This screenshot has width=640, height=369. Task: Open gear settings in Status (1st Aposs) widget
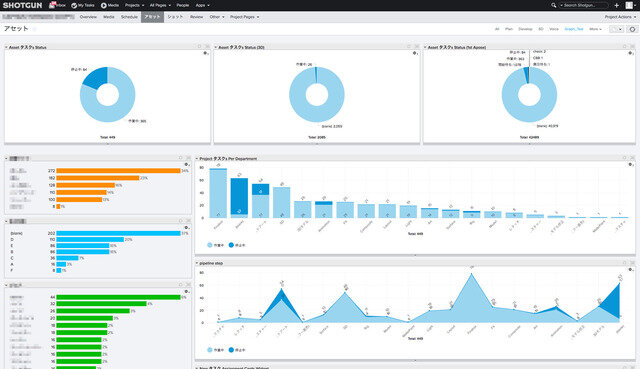click(631, 53)
